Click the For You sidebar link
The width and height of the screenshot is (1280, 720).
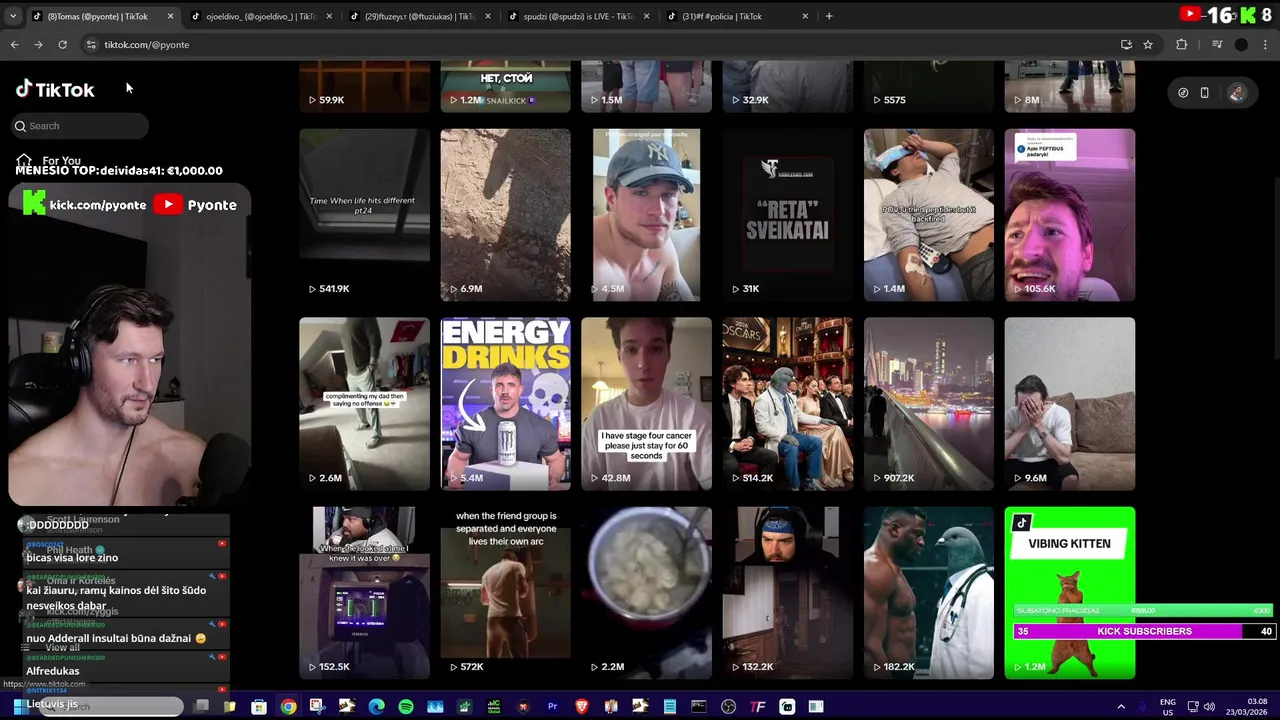point(61,160)
